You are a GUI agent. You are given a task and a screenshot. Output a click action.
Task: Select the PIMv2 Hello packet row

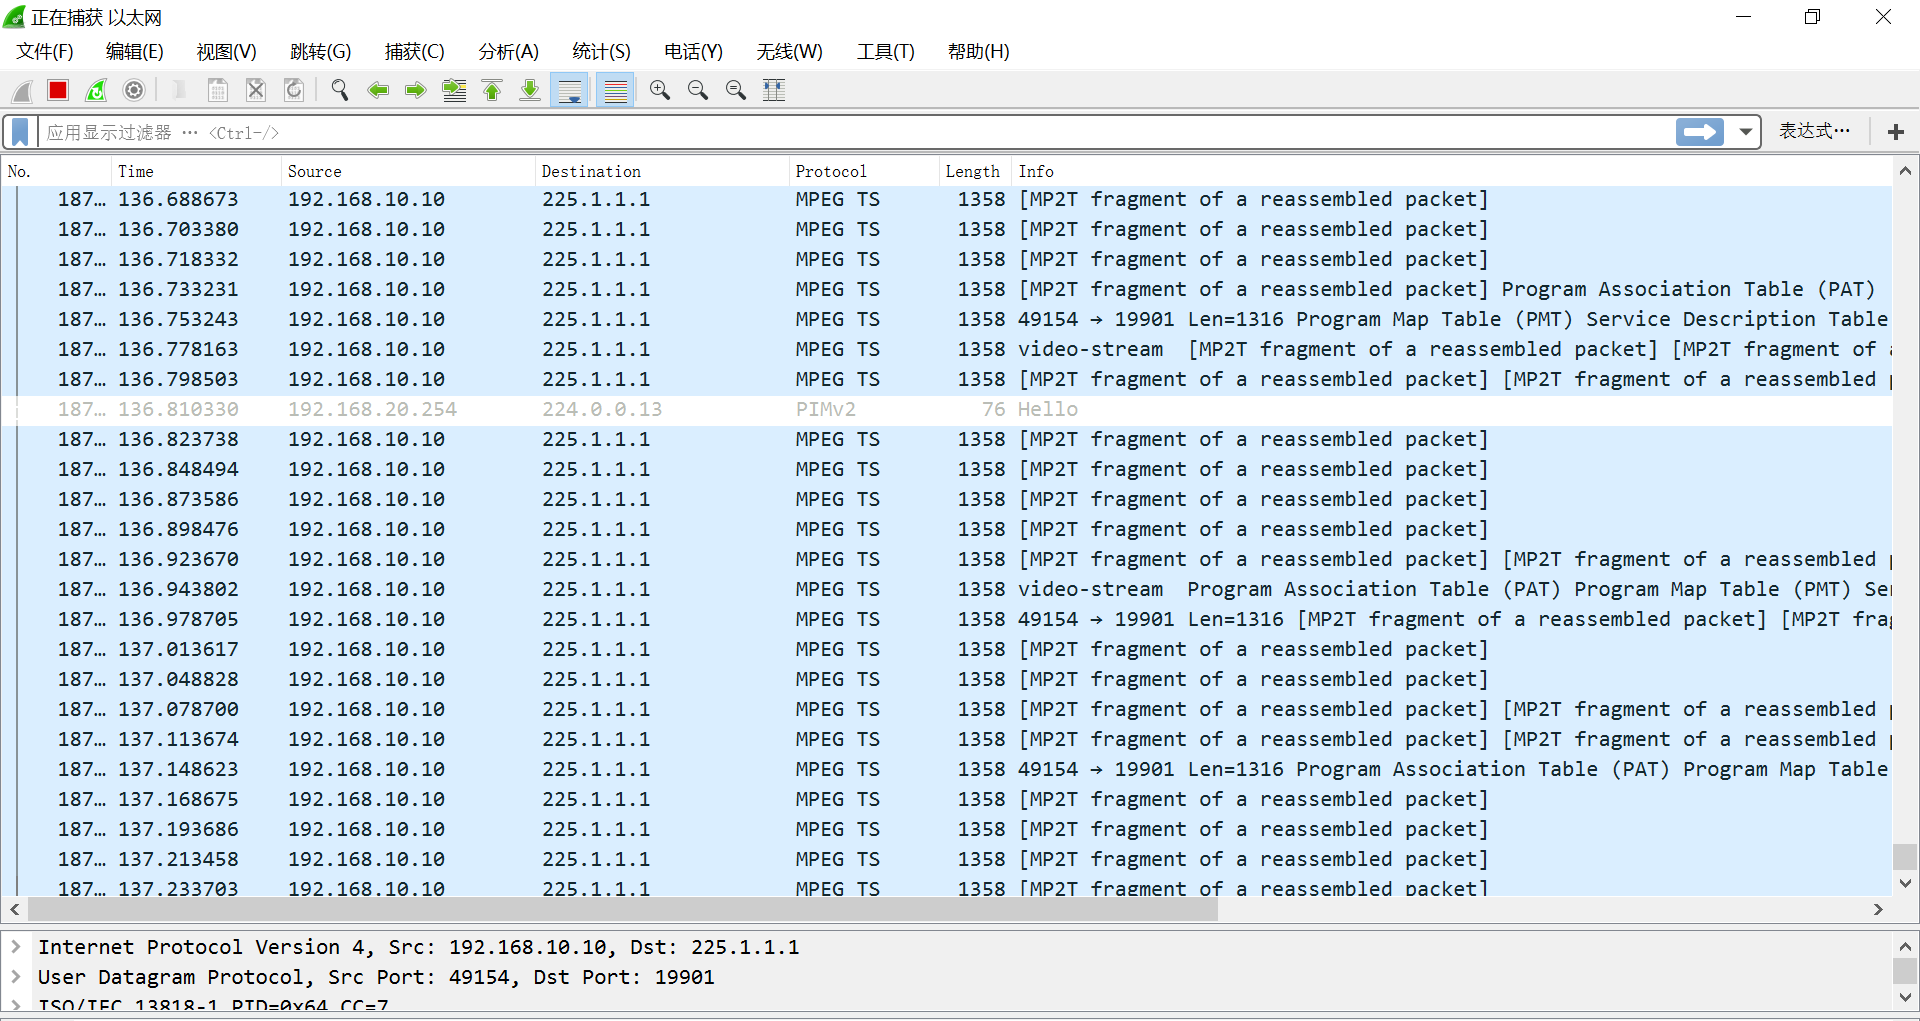click(x=947, y=410)
